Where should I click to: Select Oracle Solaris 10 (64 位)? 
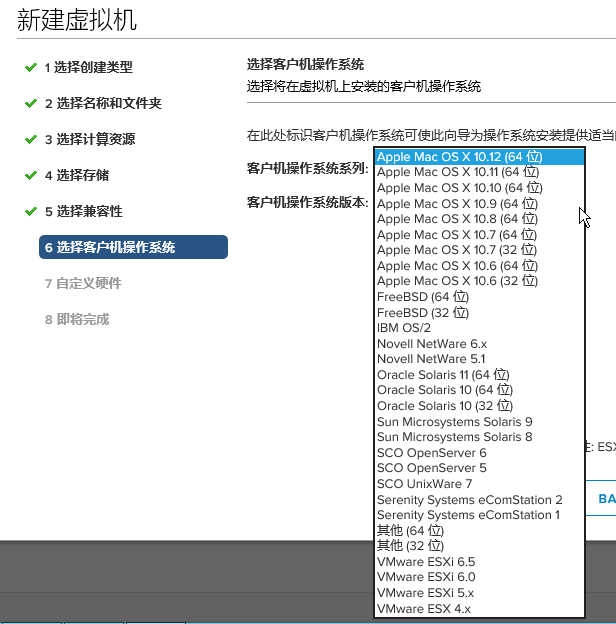coord(480,390)
